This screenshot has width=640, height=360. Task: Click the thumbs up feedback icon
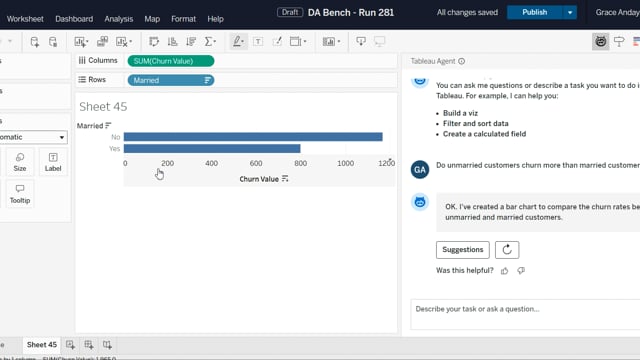point(504,271)
